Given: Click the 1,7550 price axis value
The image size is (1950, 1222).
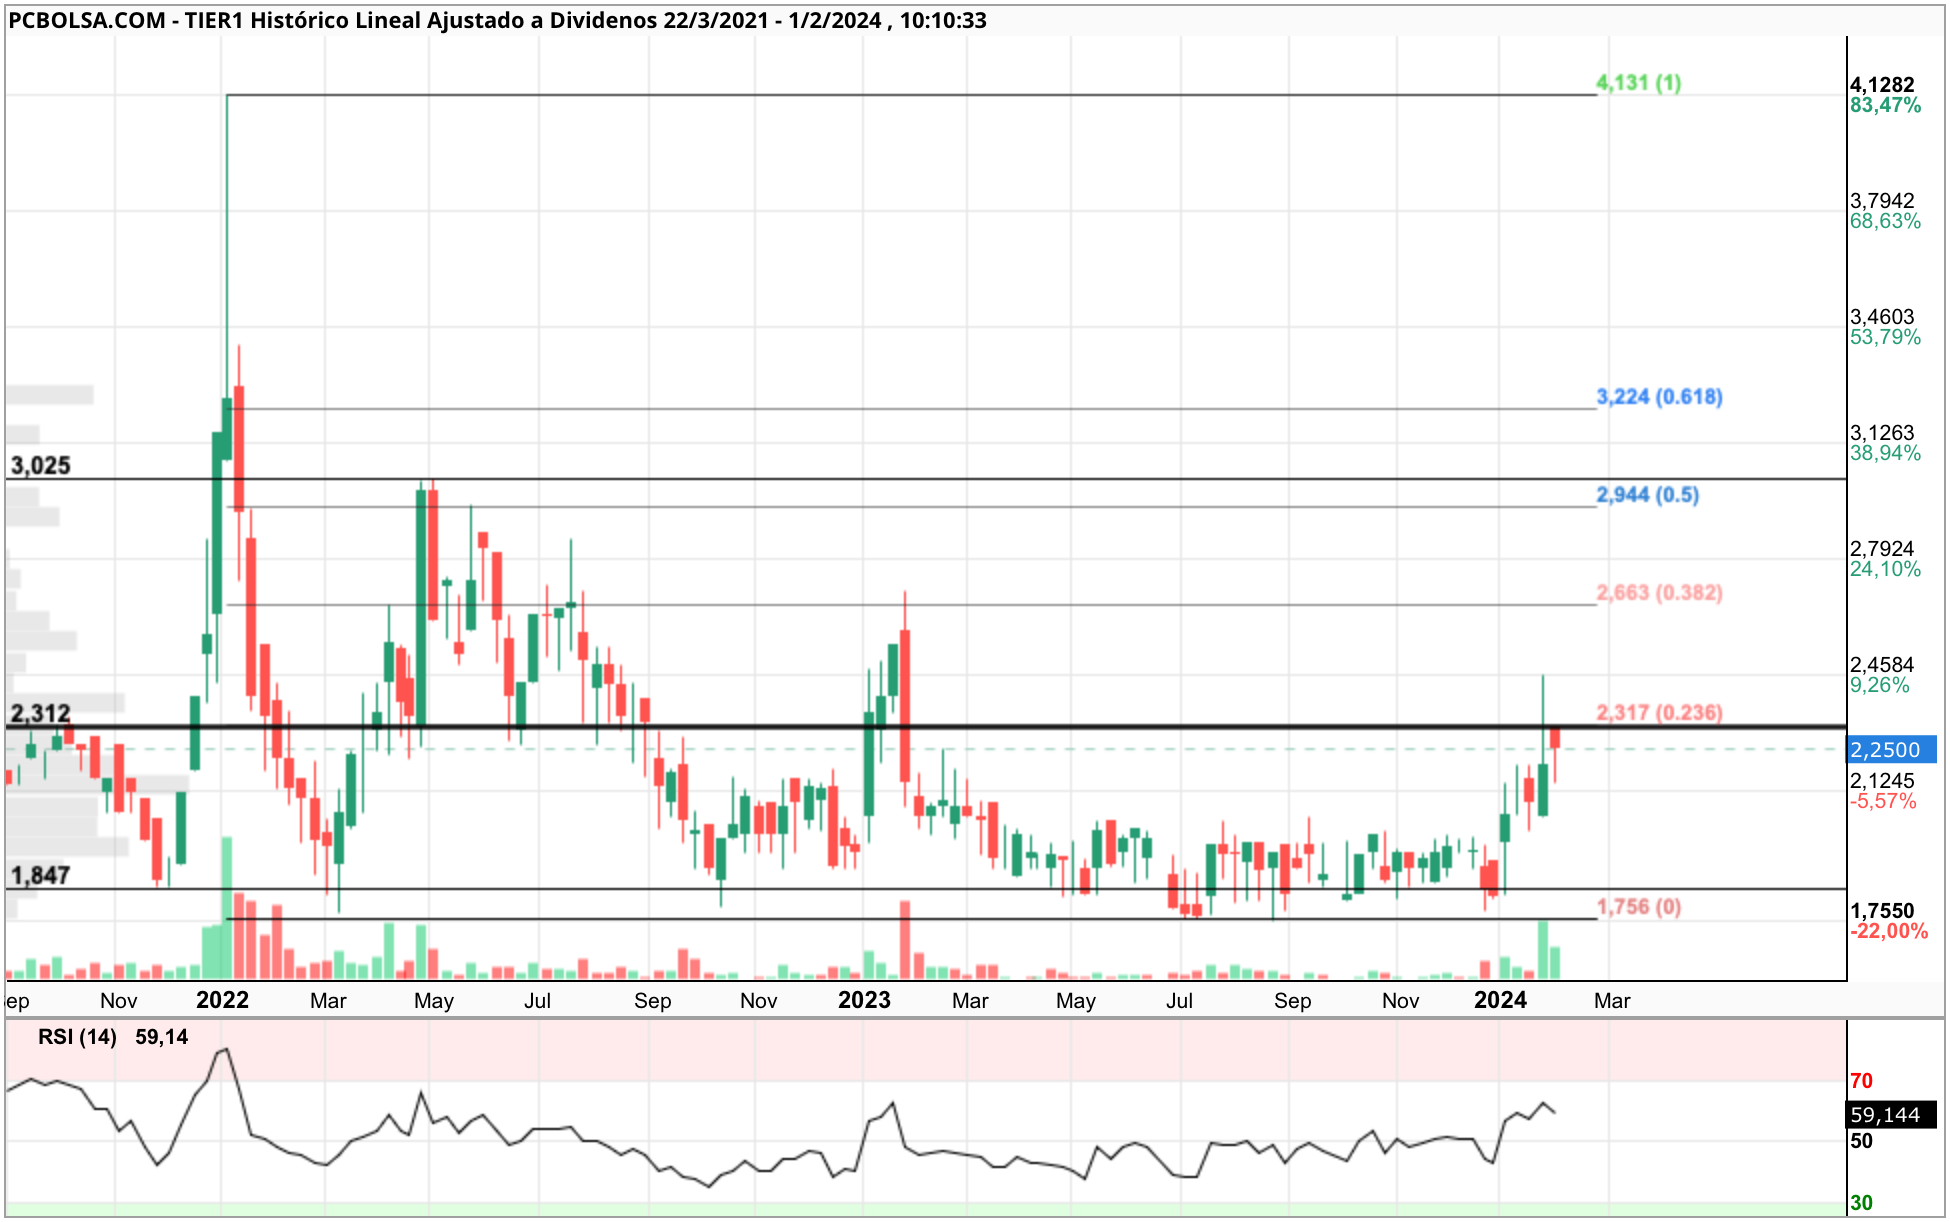Looking at the screenshot, I should (1882, 911).
